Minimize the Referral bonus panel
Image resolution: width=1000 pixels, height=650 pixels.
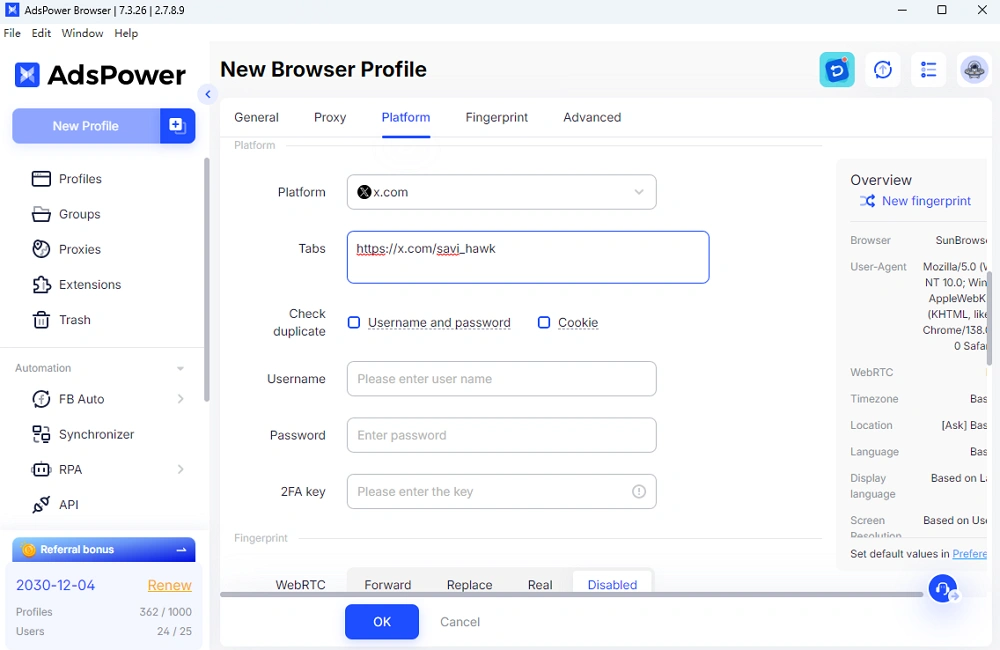click(x=182, y=549)
